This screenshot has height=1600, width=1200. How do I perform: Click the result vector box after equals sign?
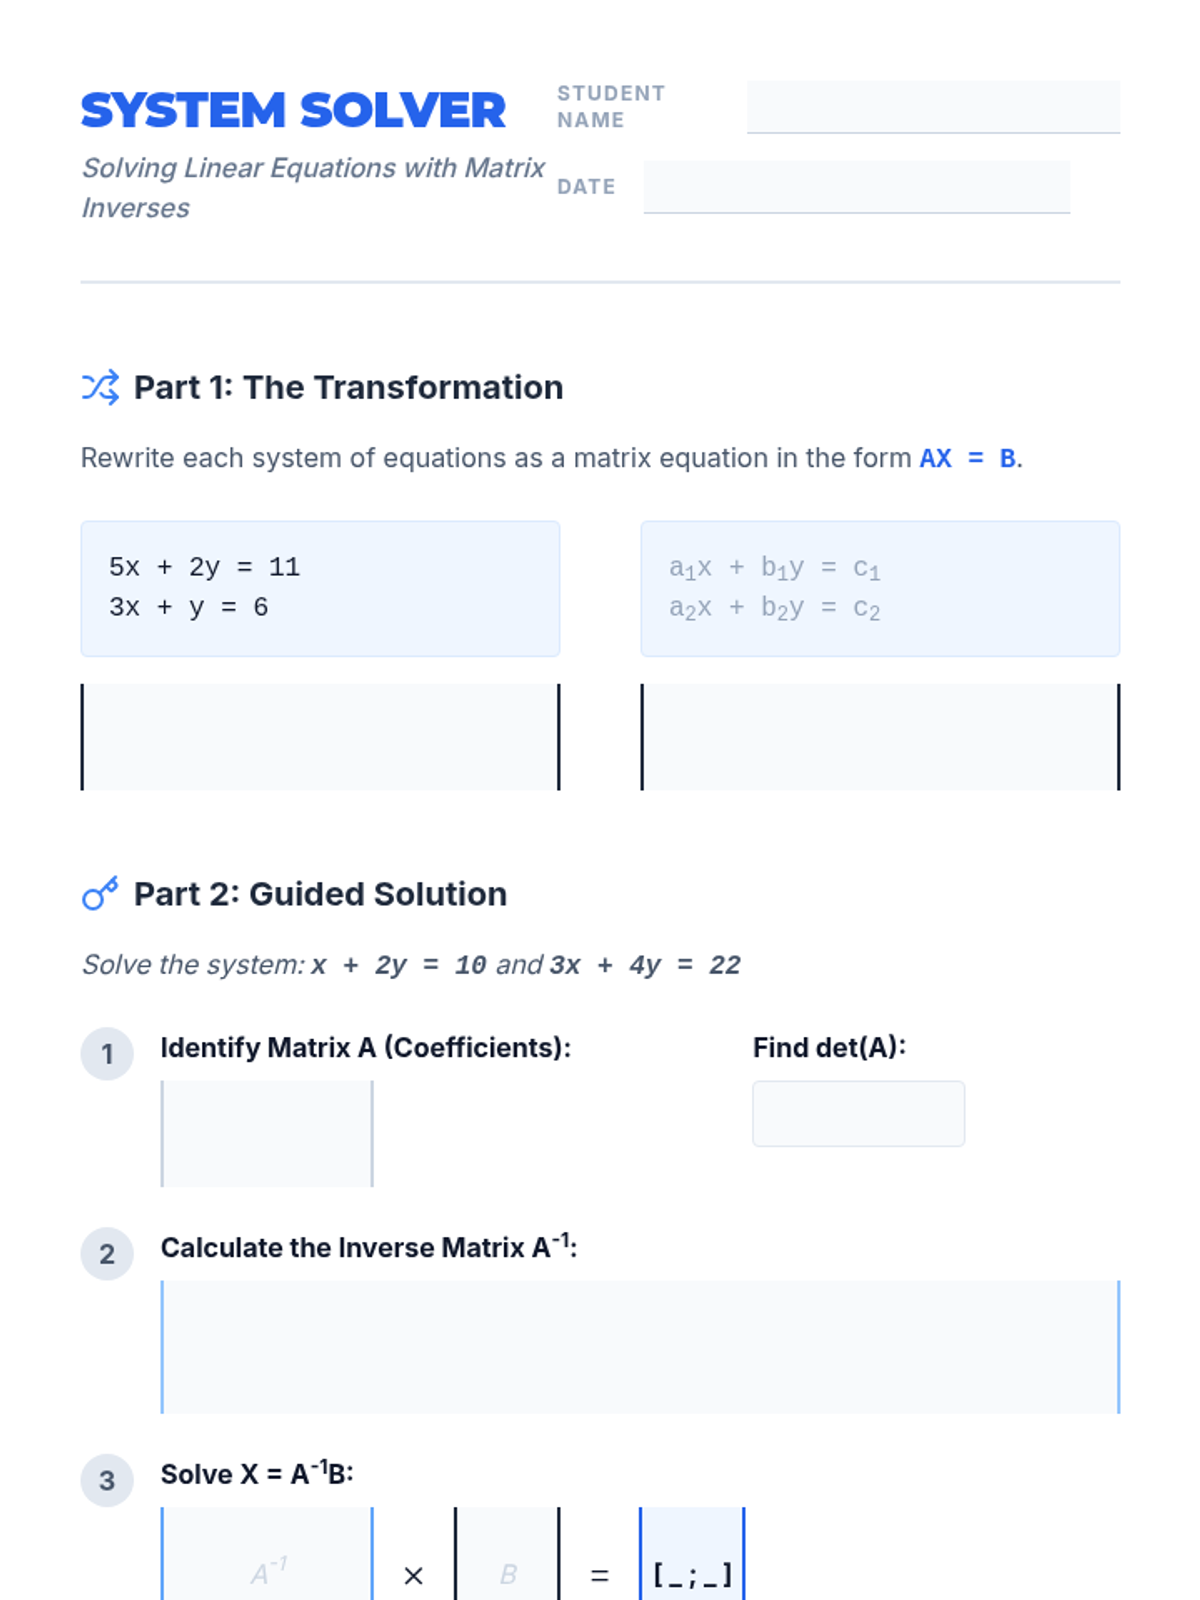tap(692, 1560)
